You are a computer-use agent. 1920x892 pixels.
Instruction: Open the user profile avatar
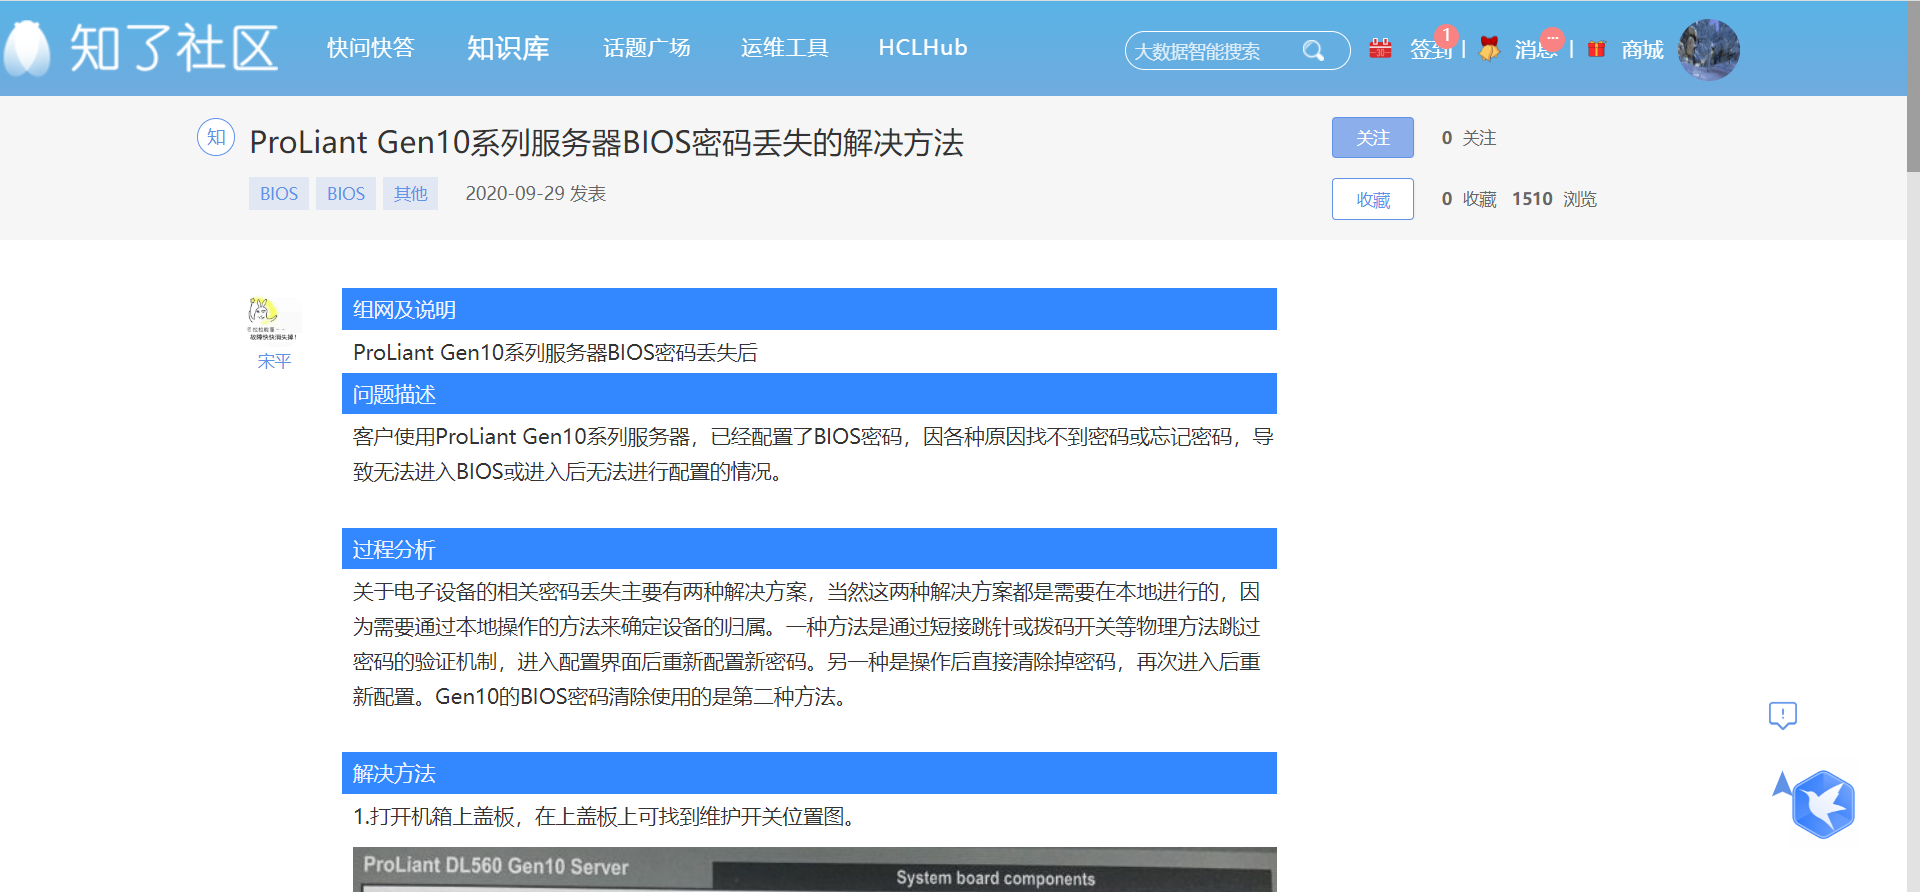(x=1708, y=49)
